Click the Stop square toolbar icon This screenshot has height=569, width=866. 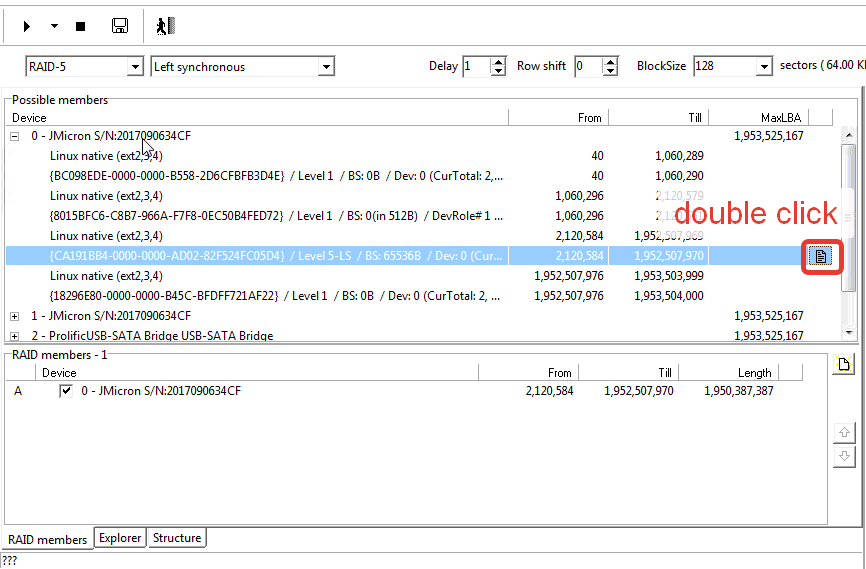click(81, 26)
